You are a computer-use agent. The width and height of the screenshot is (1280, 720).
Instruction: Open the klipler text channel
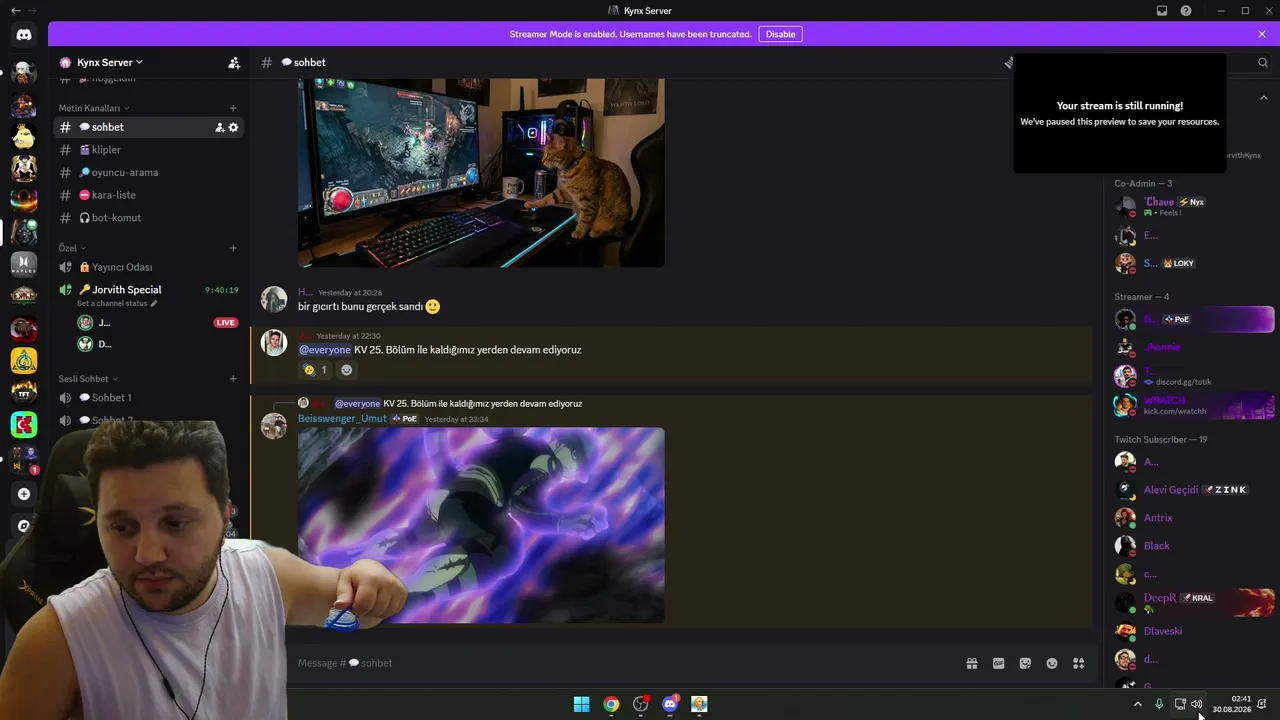coord(148,150)
